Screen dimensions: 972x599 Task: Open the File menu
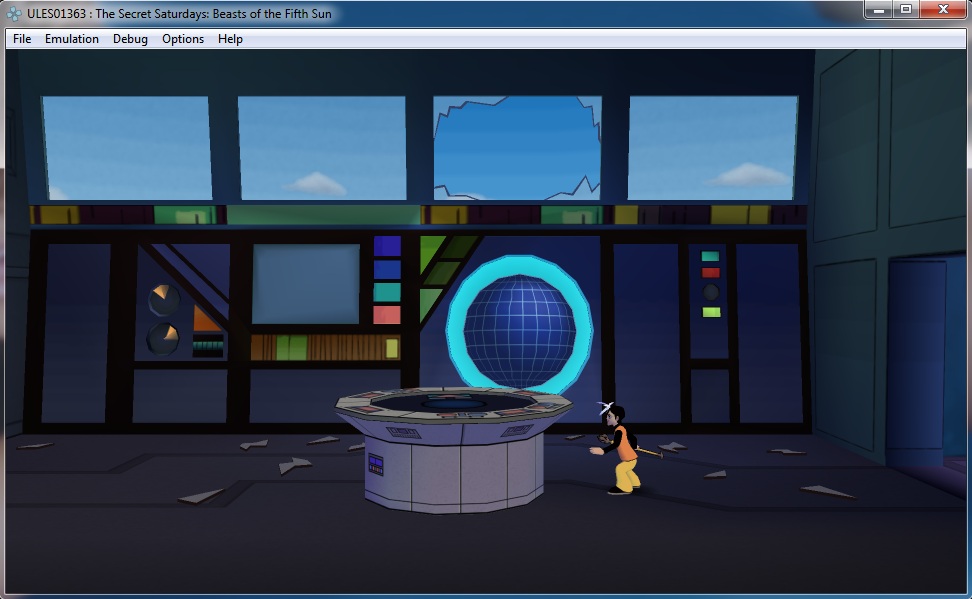22,39
